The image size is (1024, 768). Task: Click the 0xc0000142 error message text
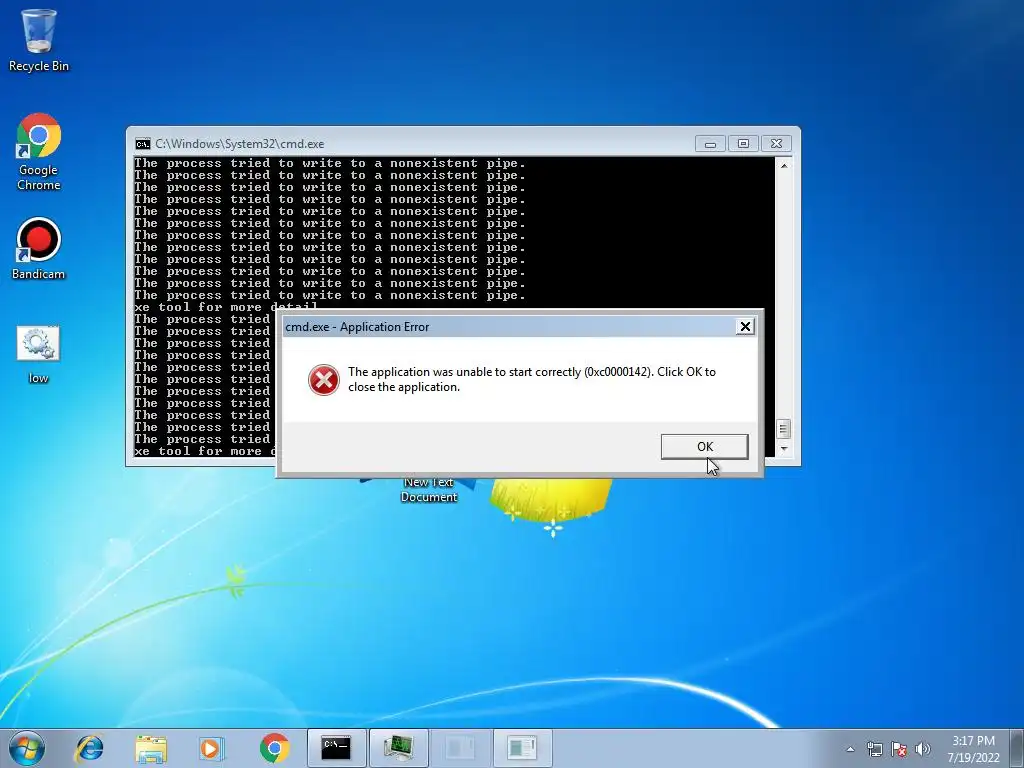pyautogui.click(x=532, y=379)
